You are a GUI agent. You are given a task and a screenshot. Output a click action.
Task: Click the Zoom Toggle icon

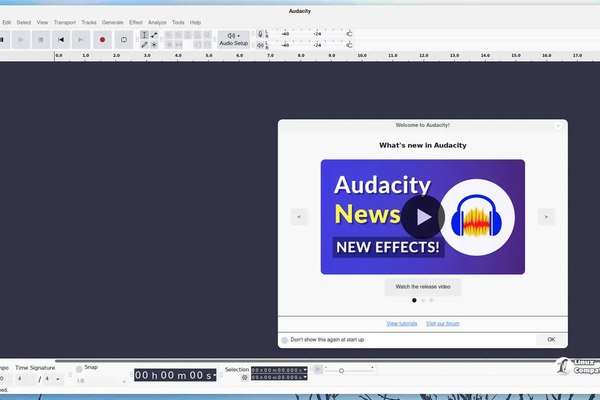coord(207,35)
